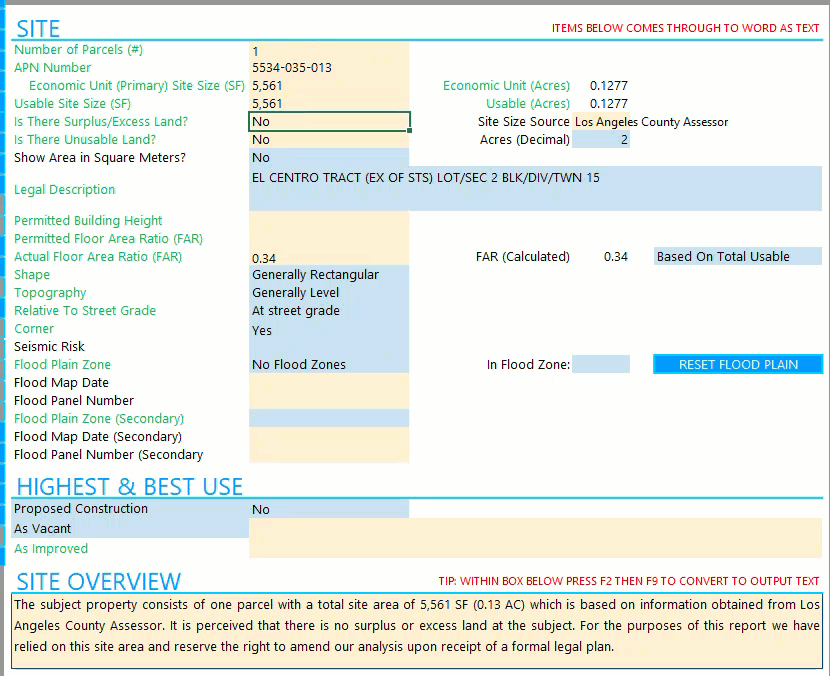This screenshot has width=830, height=676.
Task: Select the Based On Total Usable cell
Action: pos(738,257)
